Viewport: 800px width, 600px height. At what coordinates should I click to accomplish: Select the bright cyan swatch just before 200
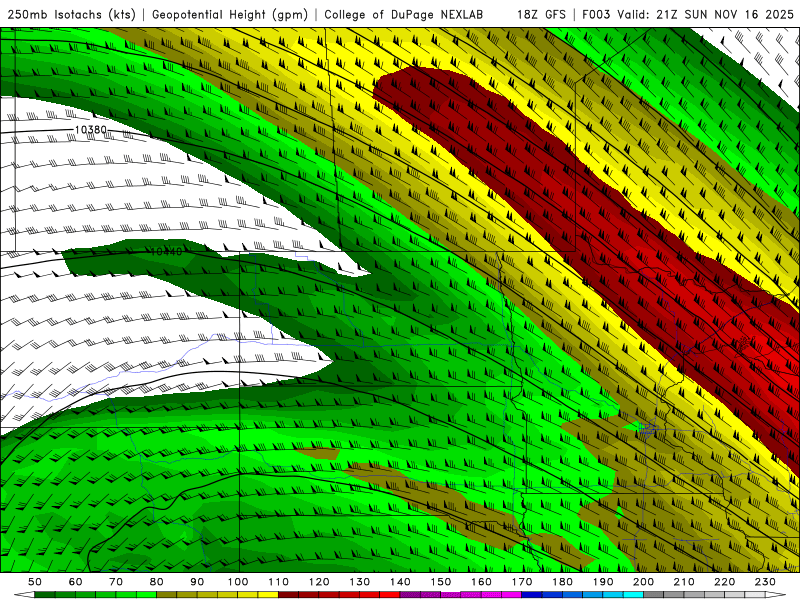tap(633, 594)
